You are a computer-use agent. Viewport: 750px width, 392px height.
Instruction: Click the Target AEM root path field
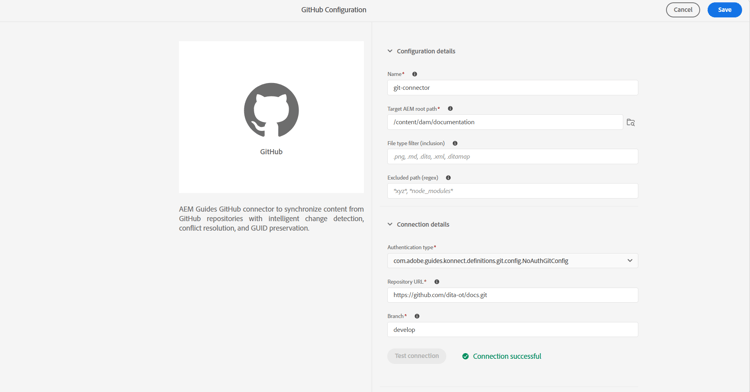pyautogui.click(x=505, y=122)
